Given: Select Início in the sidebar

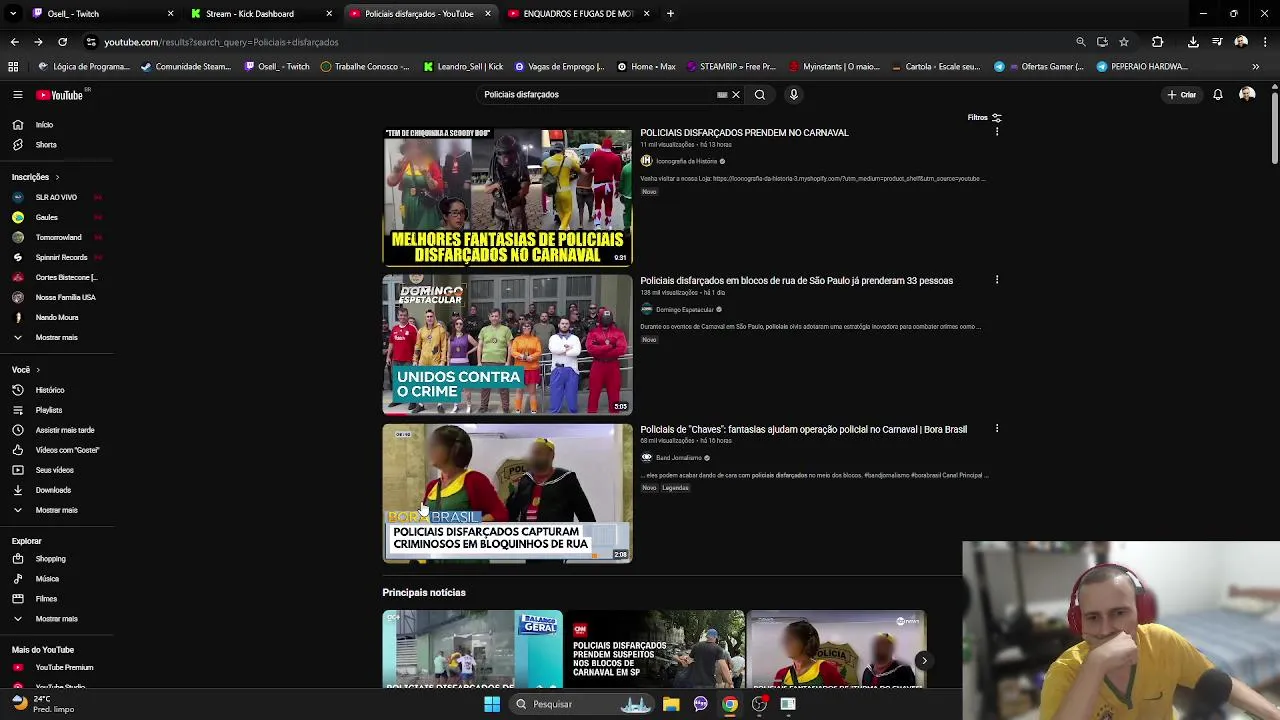Looking at the screenshot, I should coord(44,125).
